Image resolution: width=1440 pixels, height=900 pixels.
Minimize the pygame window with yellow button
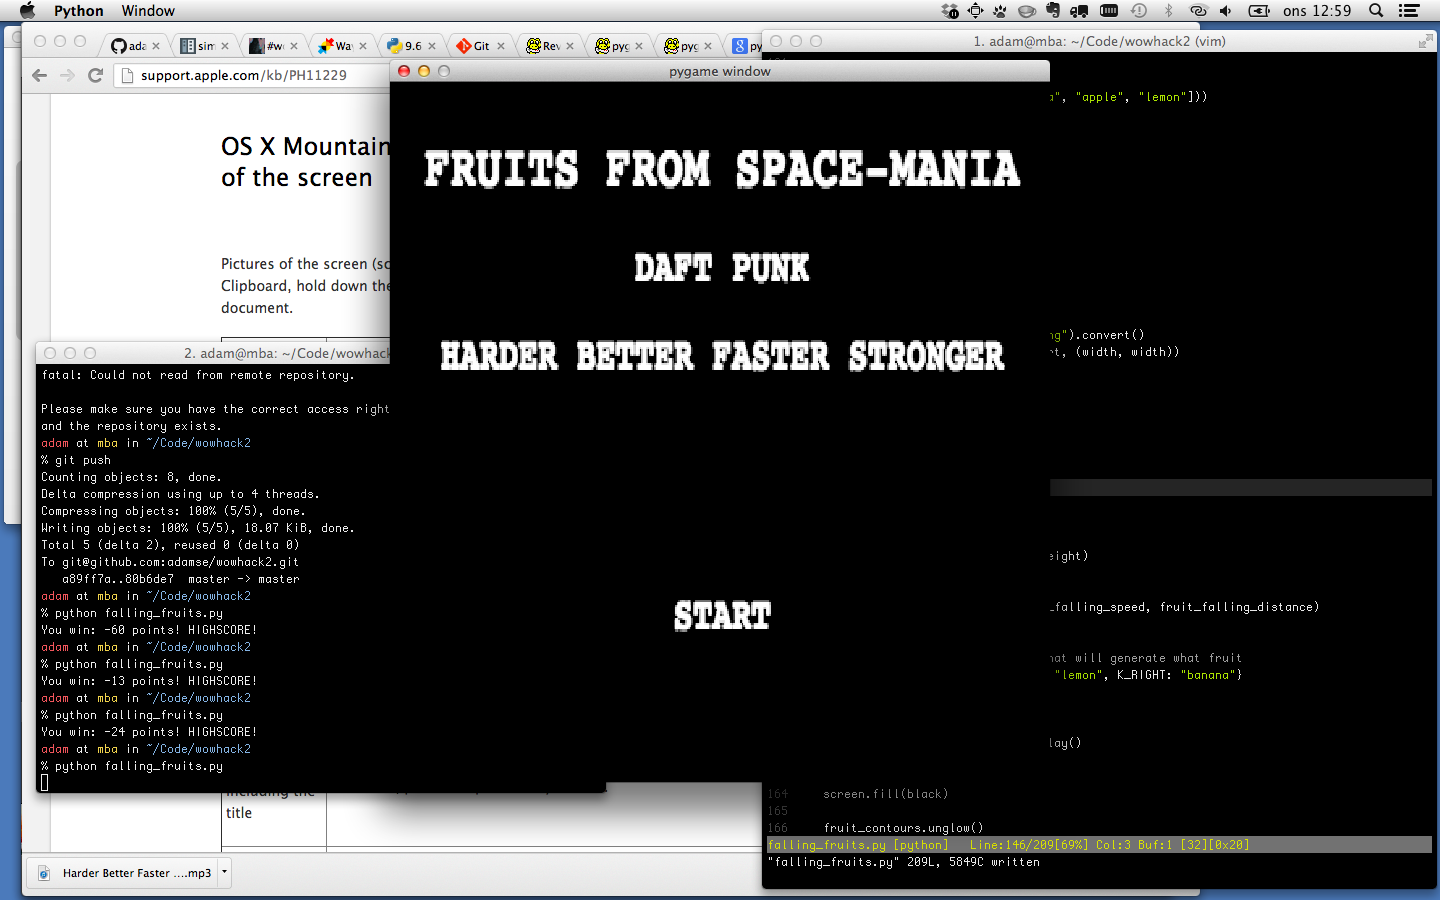424,71
